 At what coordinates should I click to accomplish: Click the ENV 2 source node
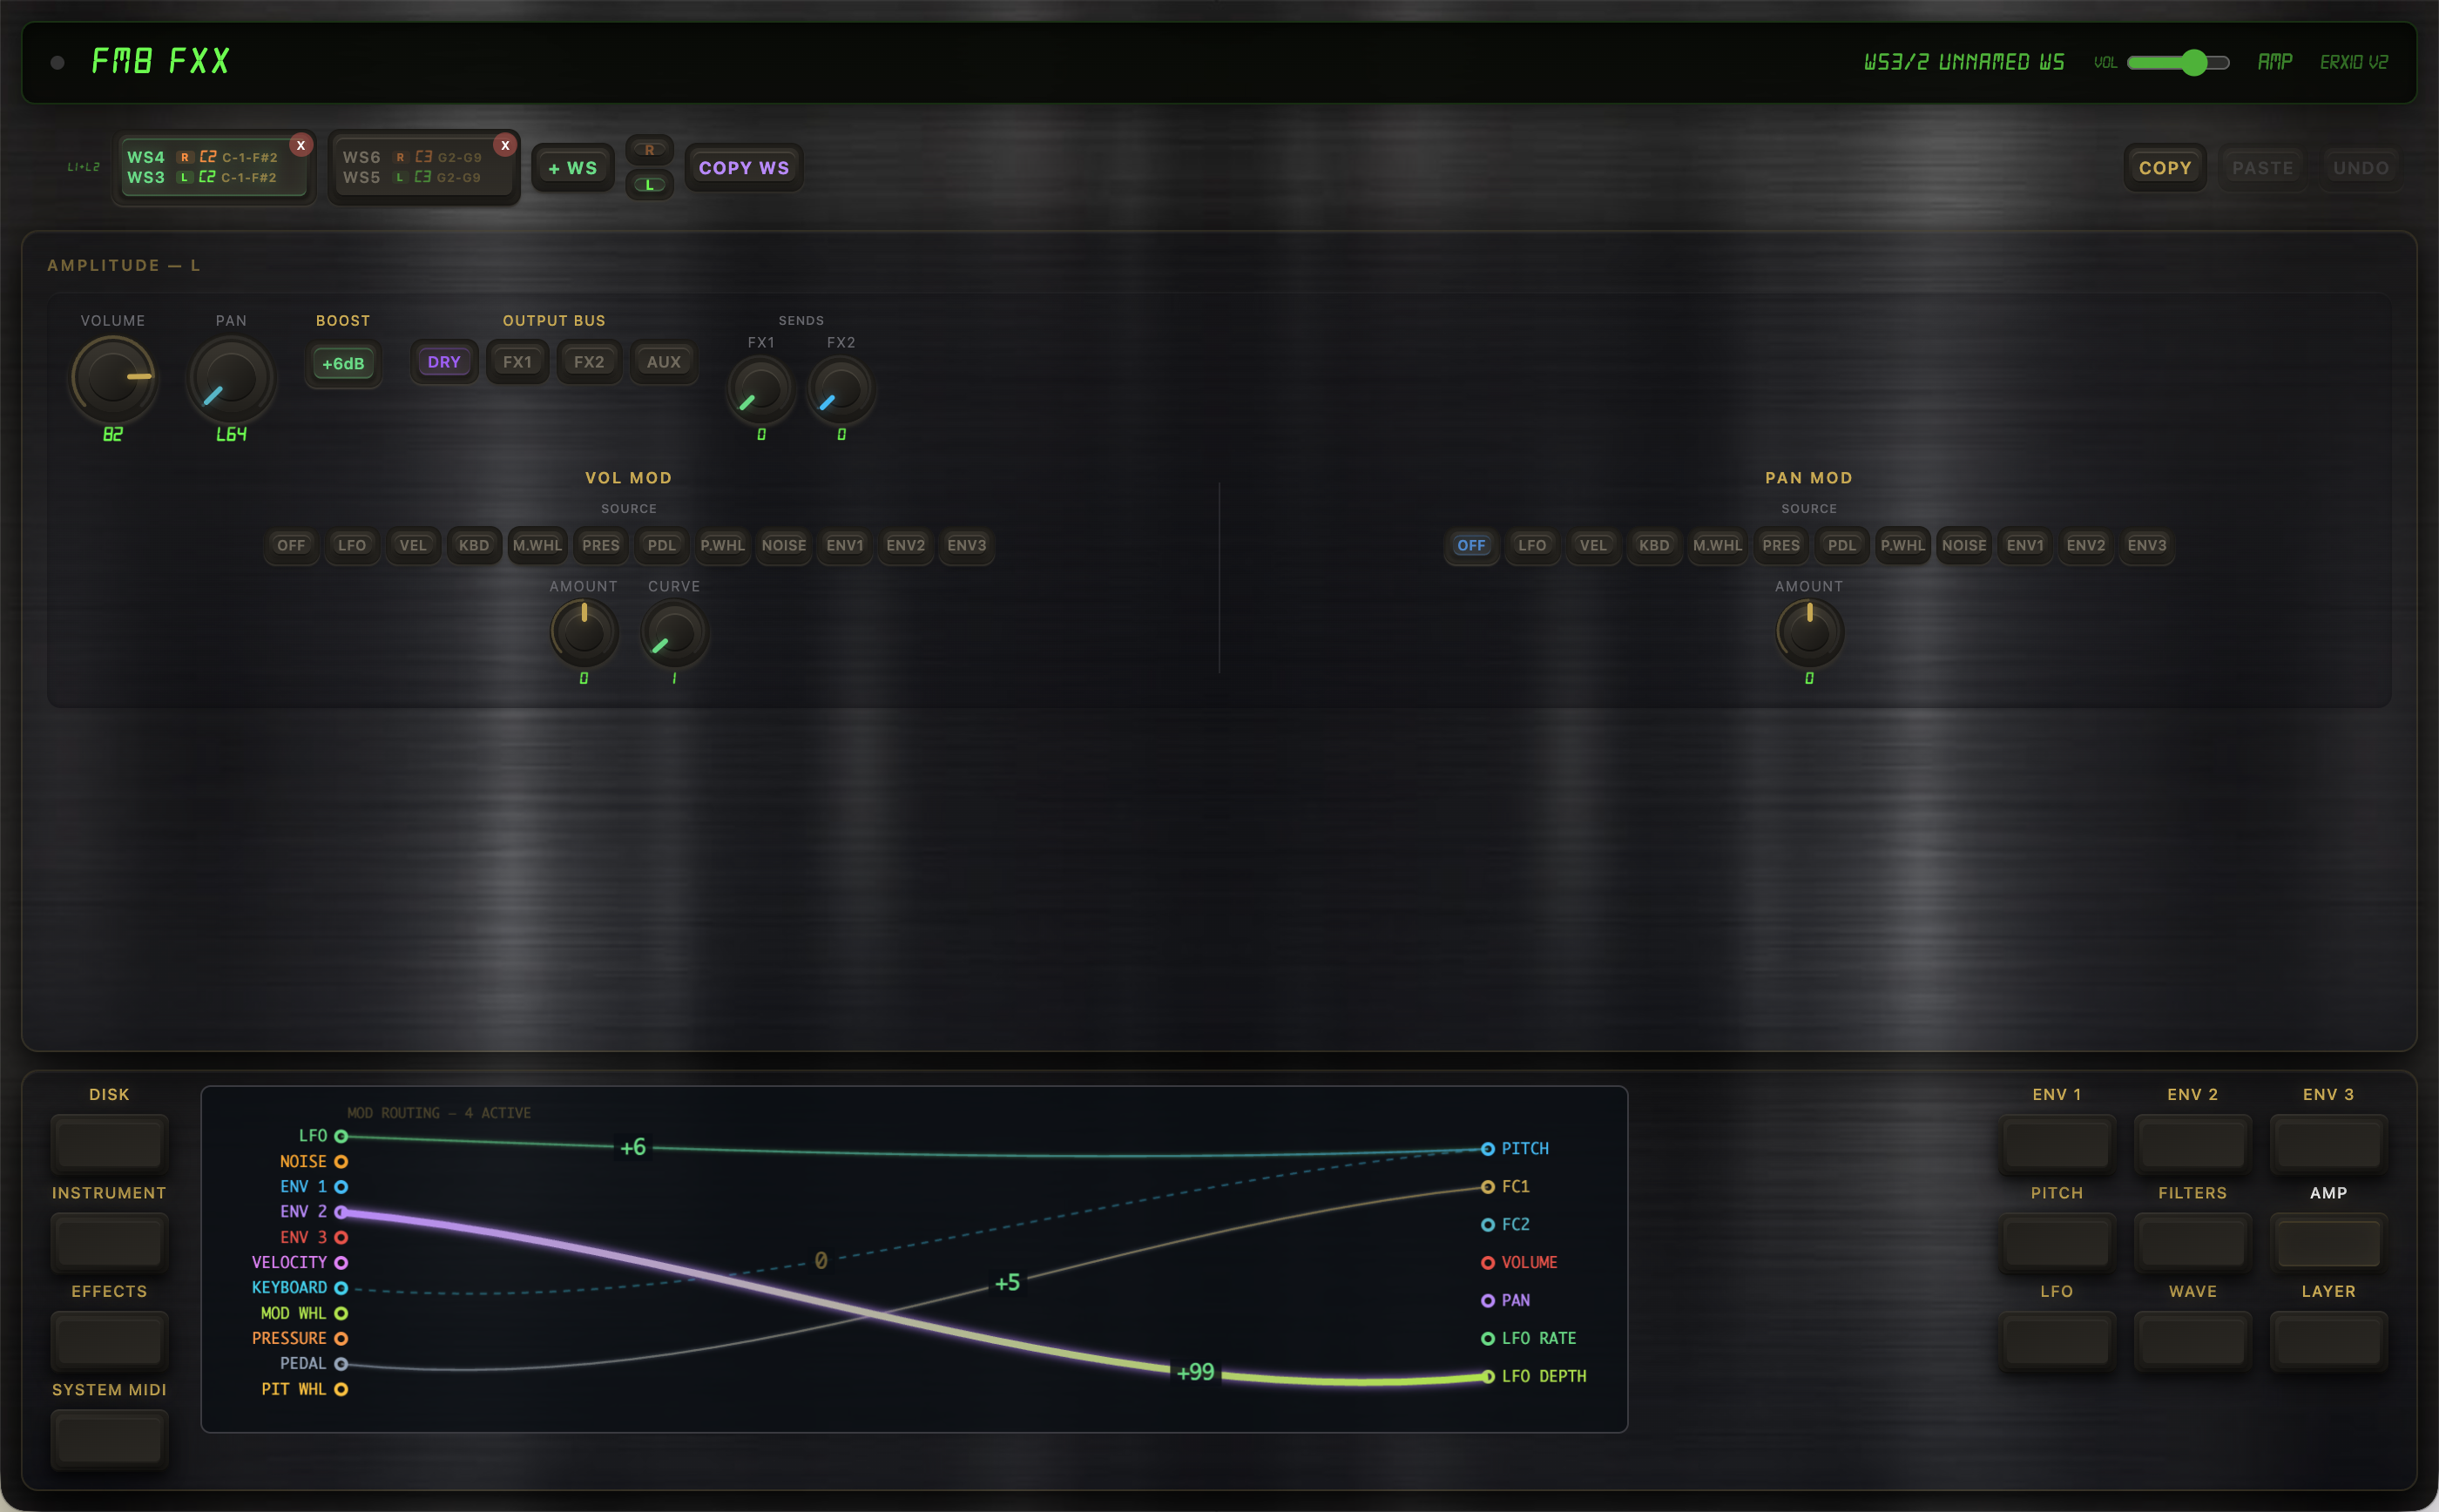point(341,1212)
